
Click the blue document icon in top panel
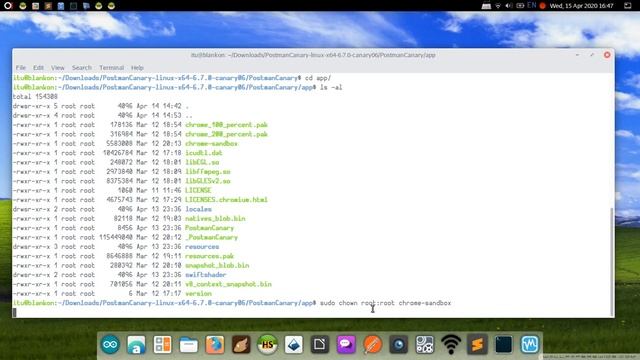(x=60, y=6)
